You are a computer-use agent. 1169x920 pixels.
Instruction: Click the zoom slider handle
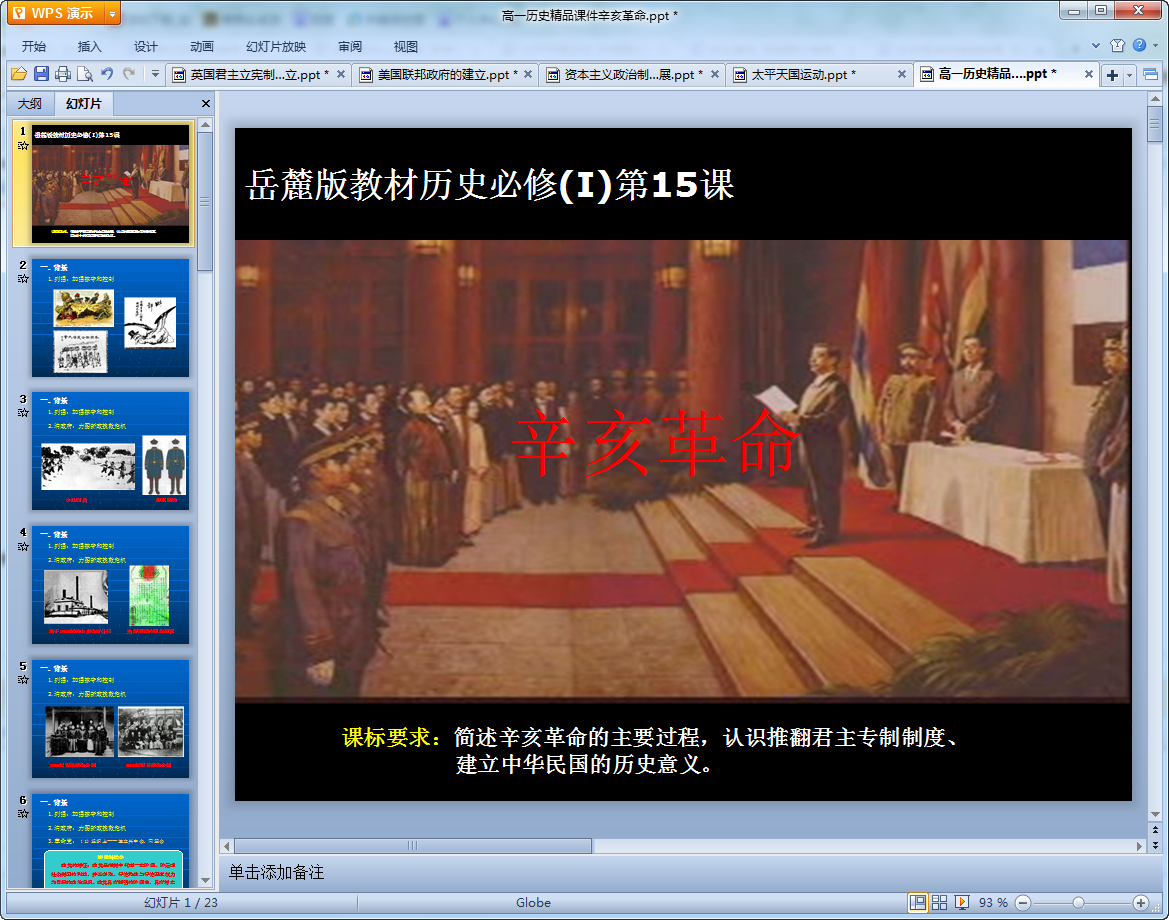click(1078, 903)
